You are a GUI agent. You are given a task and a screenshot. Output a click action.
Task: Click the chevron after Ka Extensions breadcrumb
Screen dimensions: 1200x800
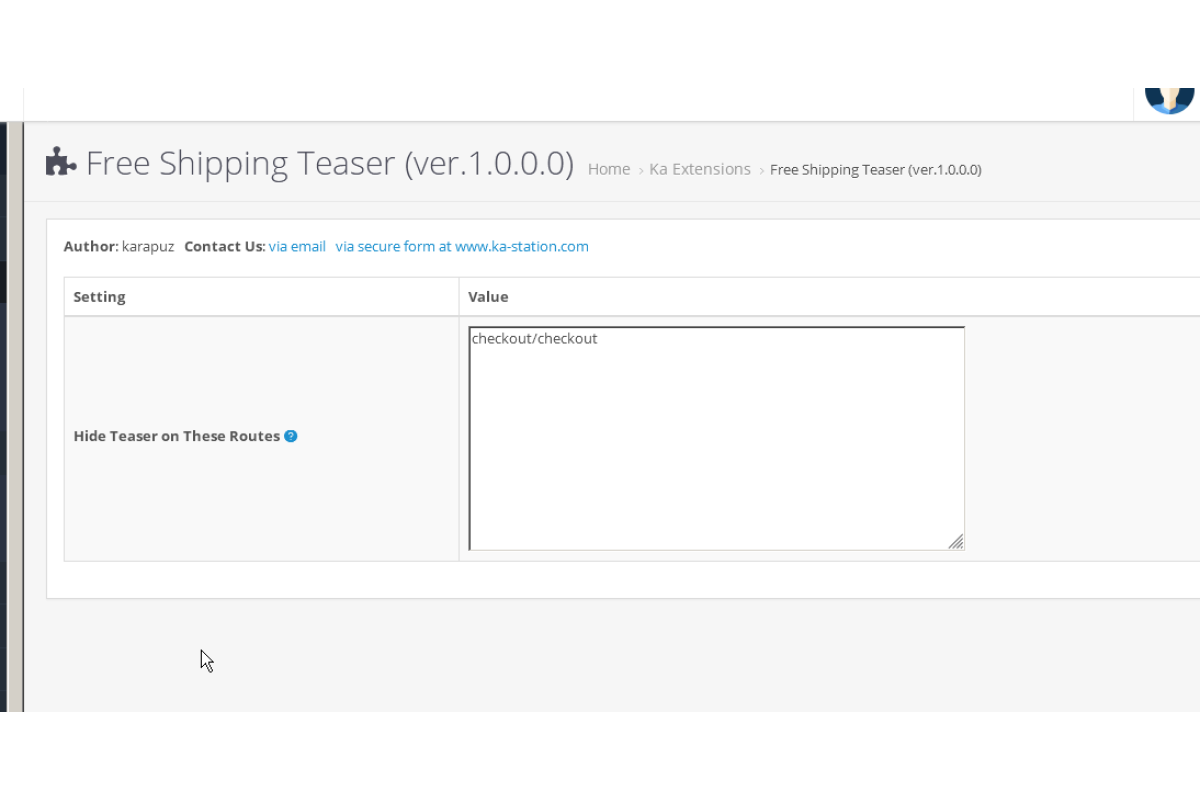click(x=761, y=171)
